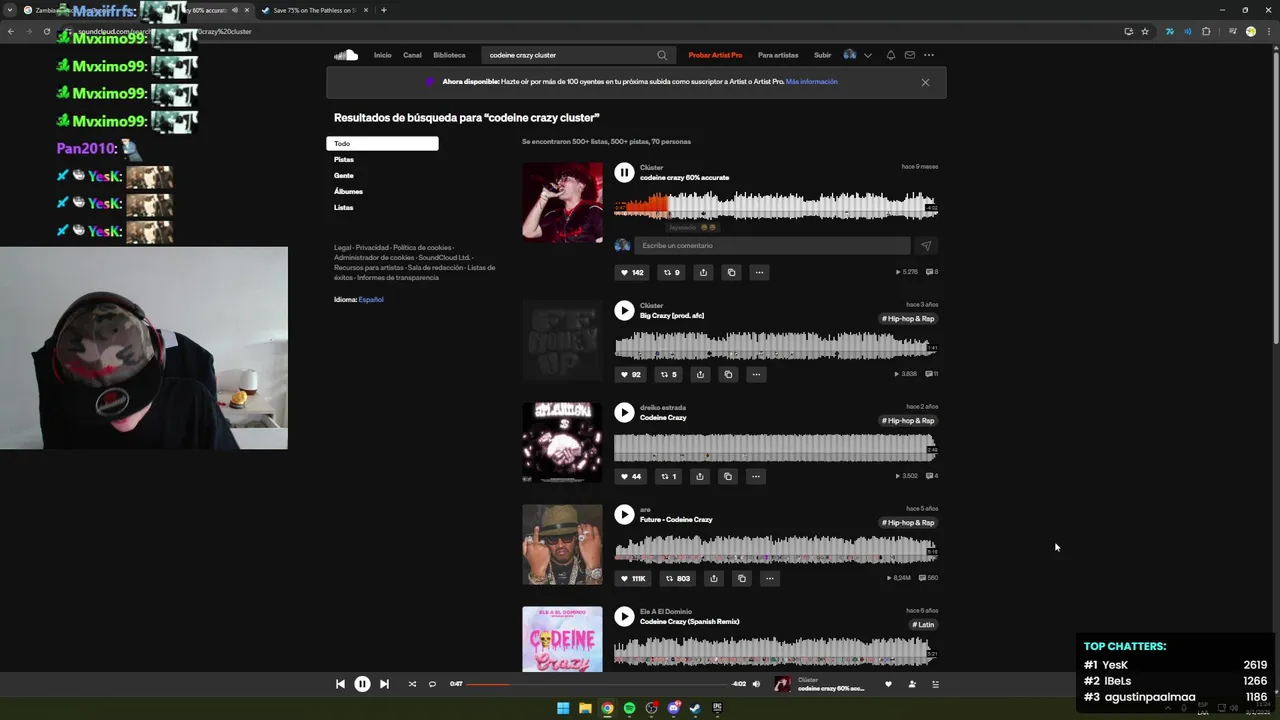1280x720 pixels.
Task: Share 'Future - Codeine Crazy' track
Action: click(713, 578)
